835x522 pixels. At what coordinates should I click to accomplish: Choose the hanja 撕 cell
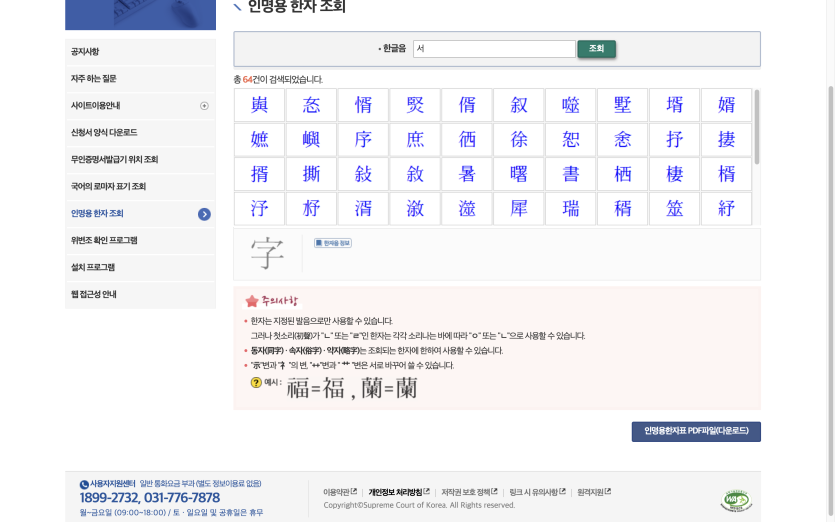[312, 174]
